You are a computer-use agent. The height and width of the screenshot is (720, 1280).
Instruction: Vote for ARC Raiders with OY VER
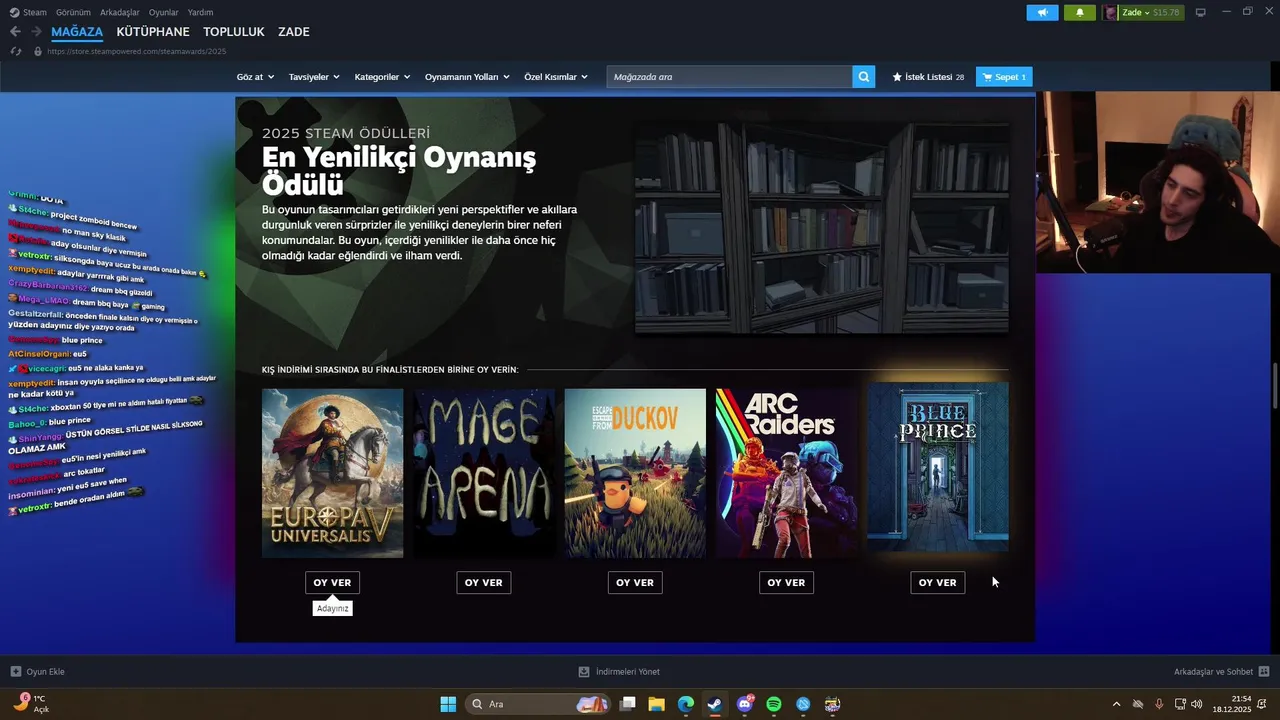tap(786, 583)
